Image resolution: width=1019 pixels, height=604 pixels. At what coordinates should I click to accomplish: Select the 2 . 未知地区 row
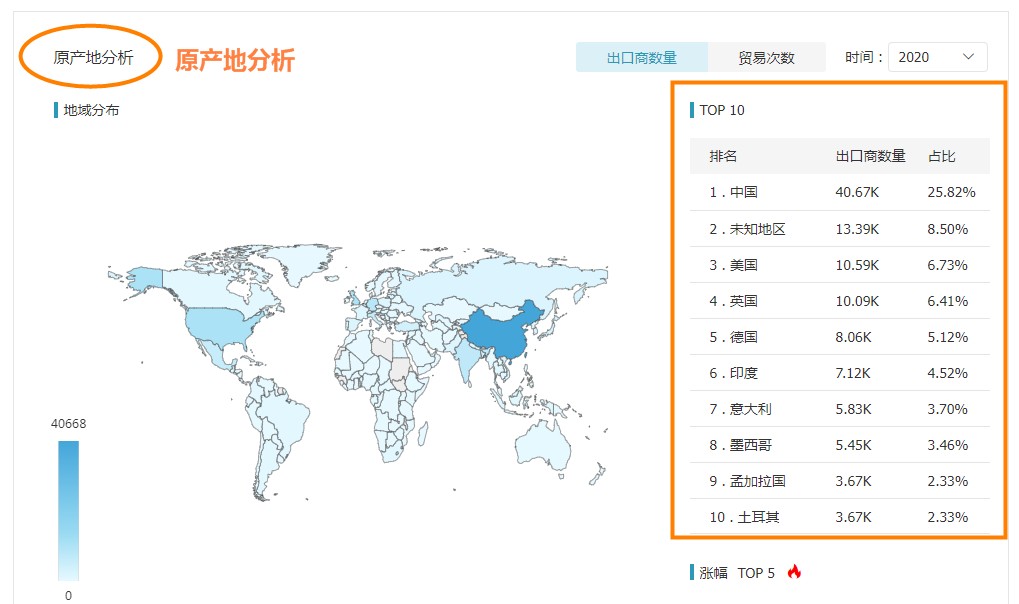tap(839, 229)
